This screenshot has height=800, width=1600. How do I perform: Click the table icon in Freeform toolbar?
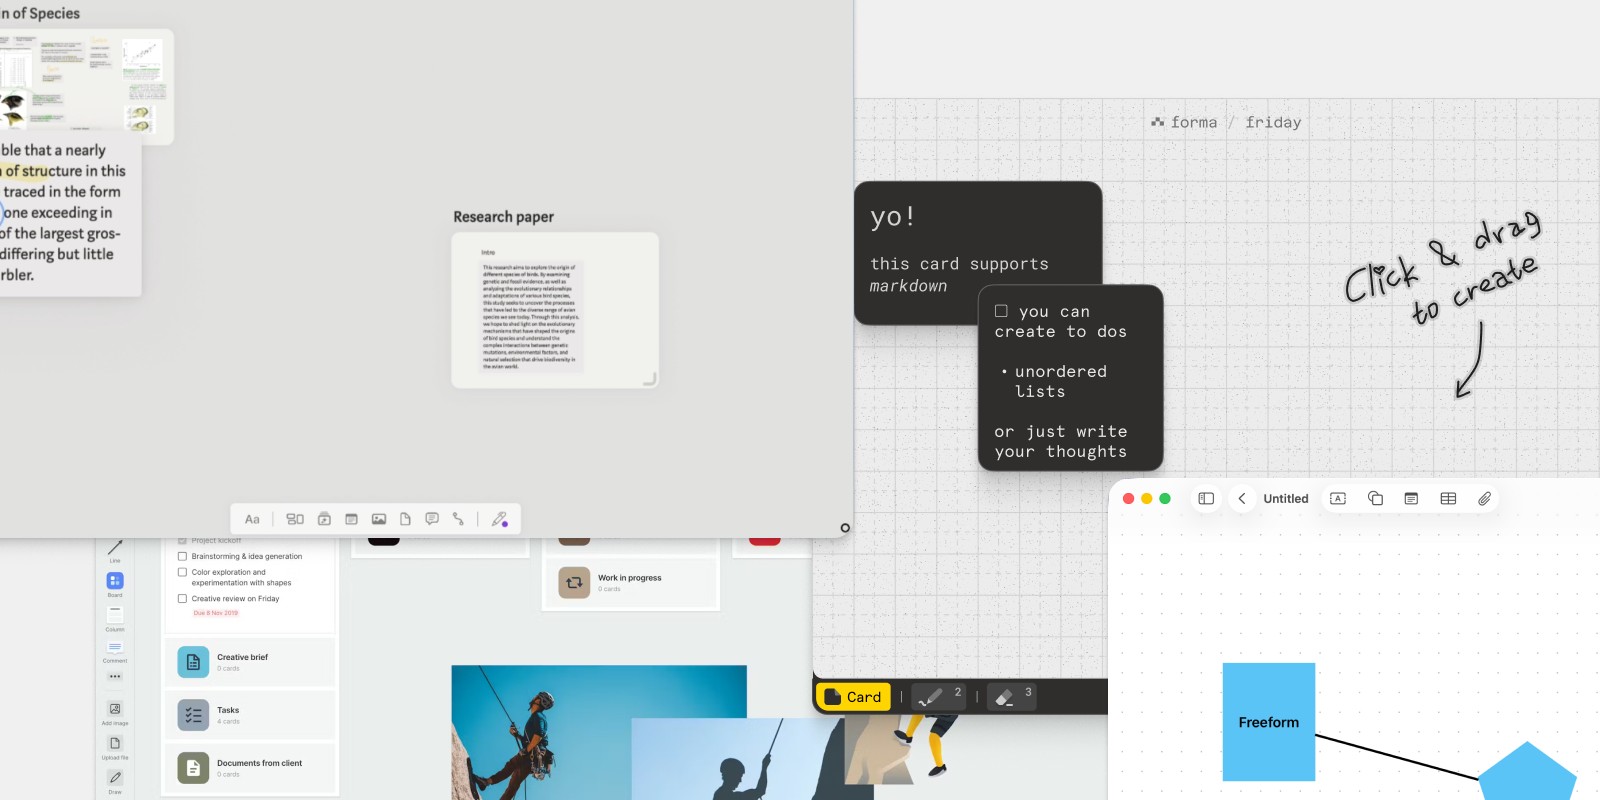[1448, 498]
